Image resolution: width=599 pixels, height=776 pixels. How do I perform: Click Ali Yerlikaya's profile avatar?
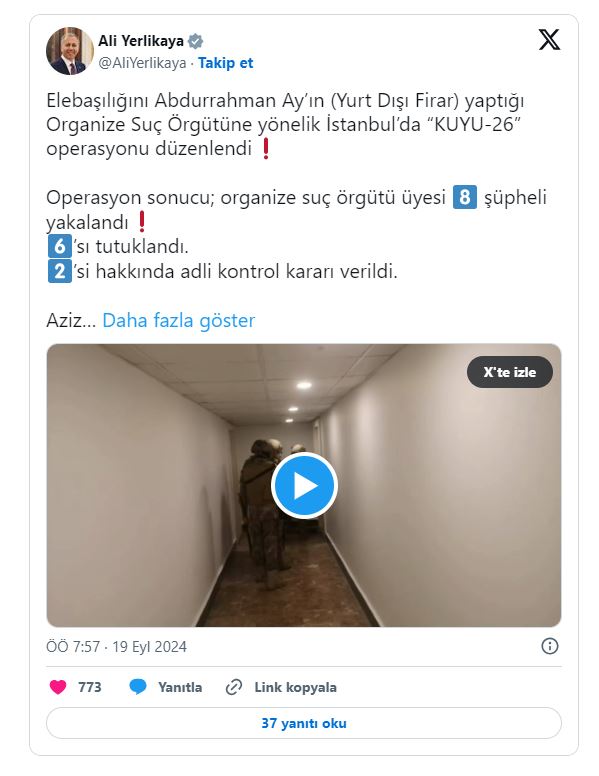[x=70, y=51]
